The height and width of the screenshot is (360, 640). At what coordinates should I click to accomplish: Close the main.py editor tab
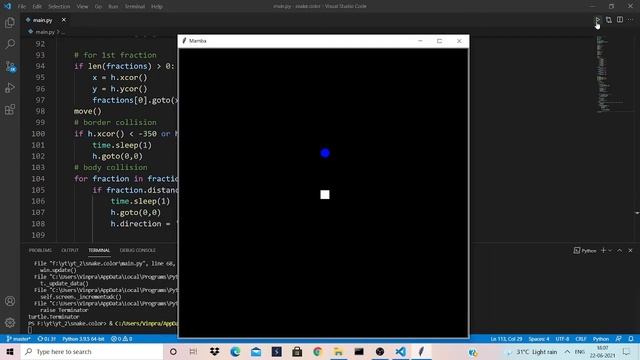(64, 20)
